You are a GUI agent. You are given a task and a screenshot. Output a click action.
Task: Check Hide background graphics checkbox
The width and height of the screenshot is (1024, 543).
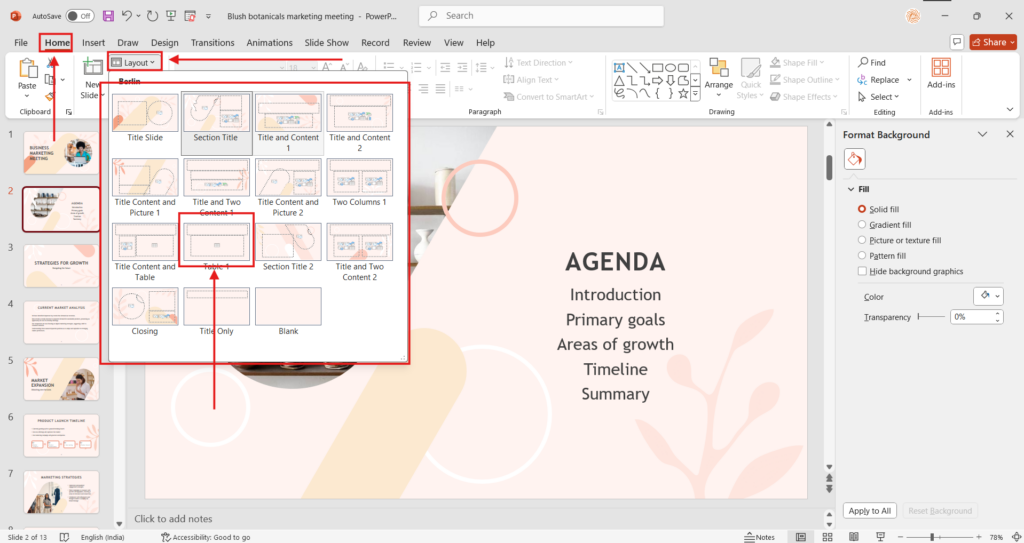pyautogui.click(x=862, y=271)
